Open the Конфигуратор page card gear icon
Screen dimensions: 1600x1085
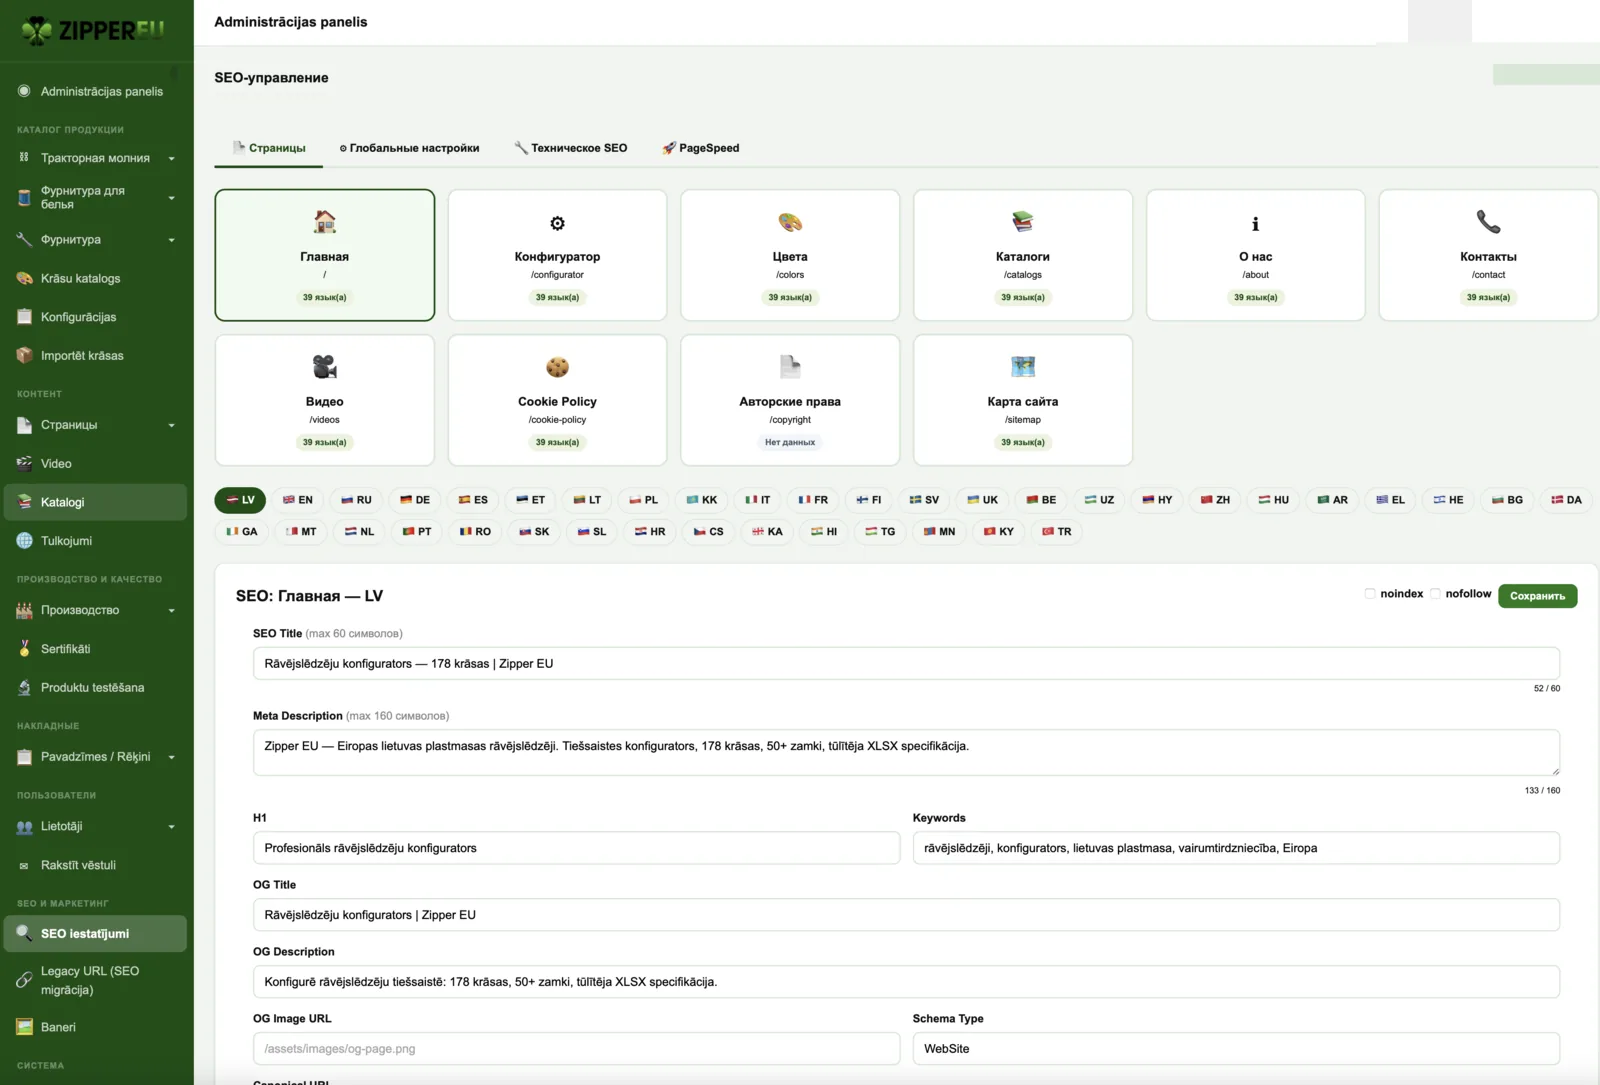[557, 223]
